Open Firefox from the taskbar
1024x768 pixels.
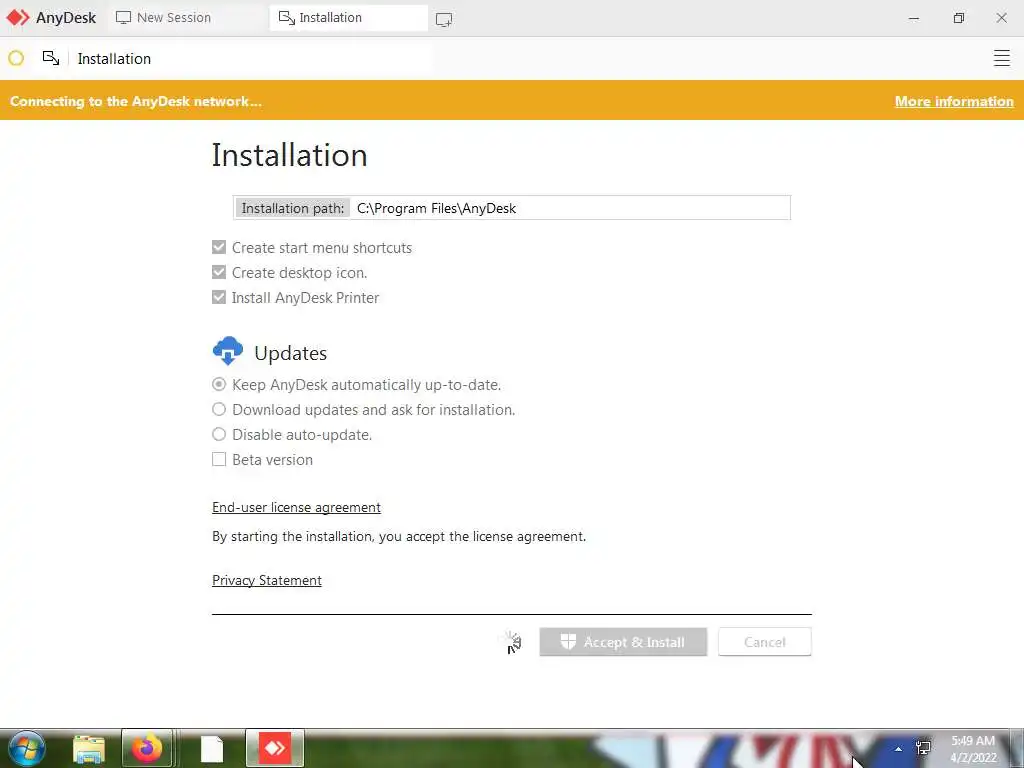coord(146,748)
